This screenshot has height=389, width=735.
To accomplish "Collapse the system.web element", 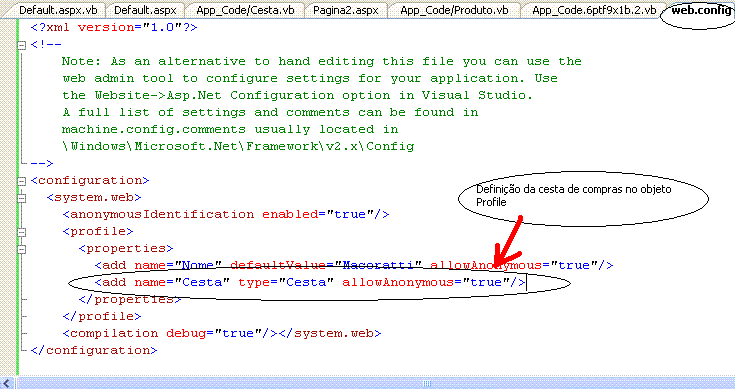I will (22, 198).
